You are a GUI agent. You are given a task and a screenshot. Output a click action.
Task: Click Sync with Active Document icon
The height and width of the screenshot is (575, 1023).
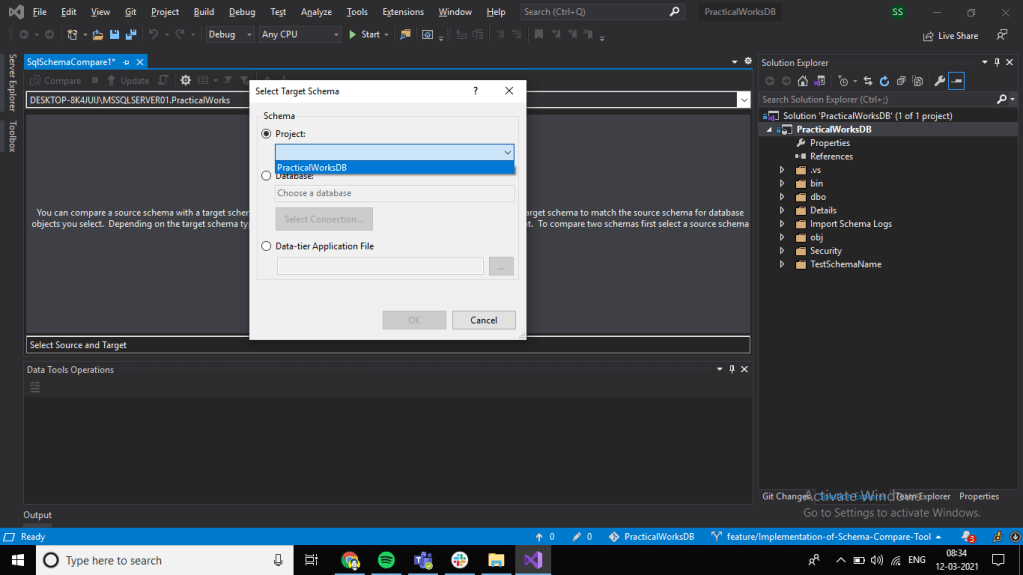(868, 81)
